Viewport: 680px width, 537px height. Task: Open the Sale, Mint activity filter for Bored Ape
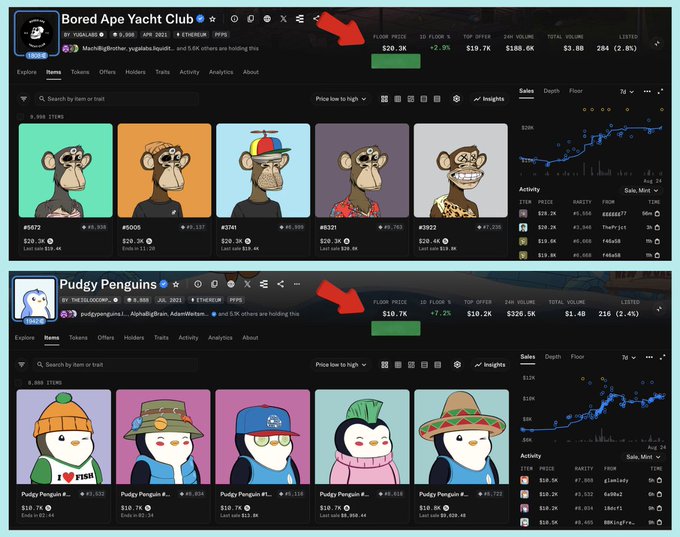[x=641, y=190]
